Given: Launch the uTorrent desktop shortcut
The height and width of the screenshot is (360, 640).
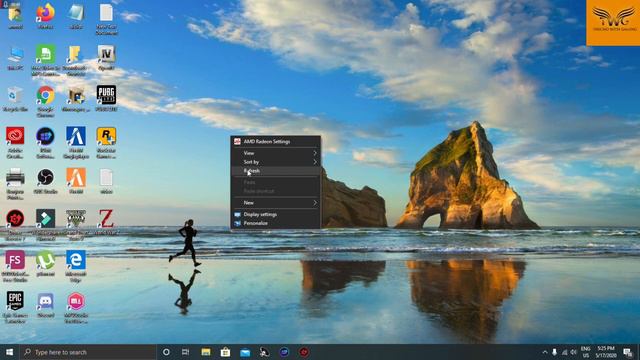Looking at the screenshot, I should (x=45, y=263).
